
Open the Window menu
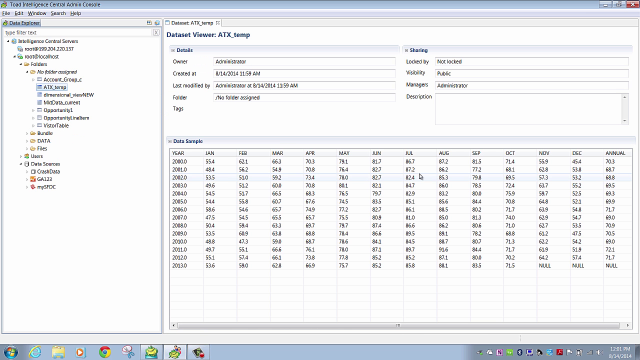point(37,13)
